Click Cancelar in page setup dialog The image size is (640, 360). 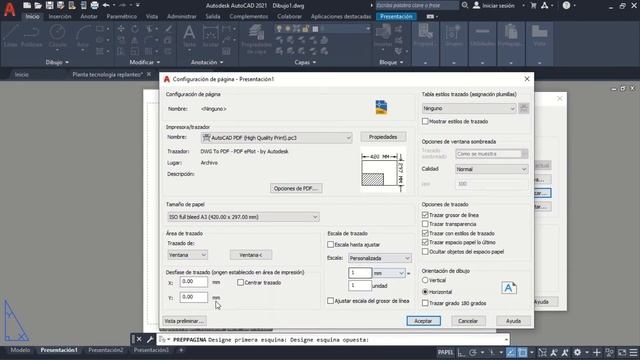(468, 321)
